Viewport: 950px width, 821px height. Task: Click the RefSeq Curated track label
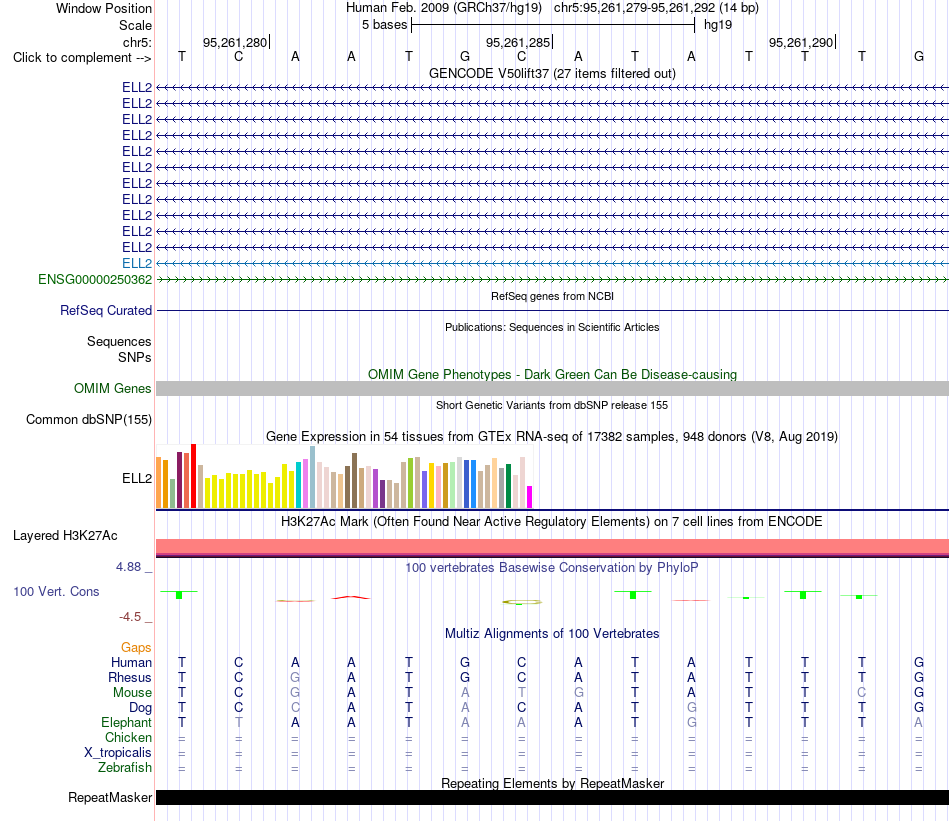[x=106, y=310]
